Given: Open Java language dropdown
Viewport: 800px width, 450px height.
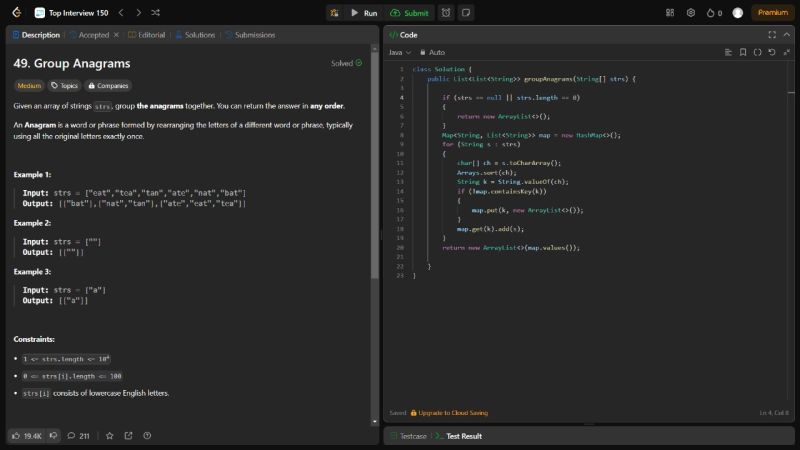Looking at the screenshot, I should click(x=399, y=53).
